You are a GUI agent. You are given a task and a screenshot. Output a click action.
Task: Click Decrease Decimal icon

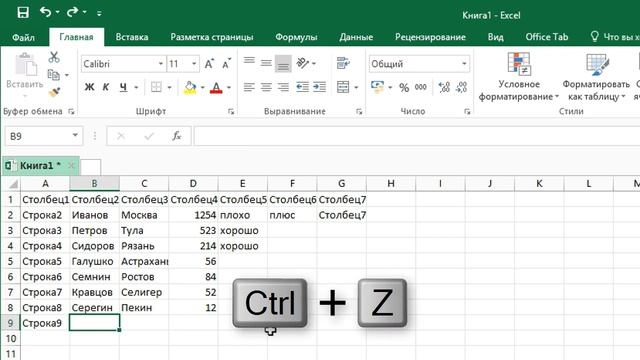462,87
